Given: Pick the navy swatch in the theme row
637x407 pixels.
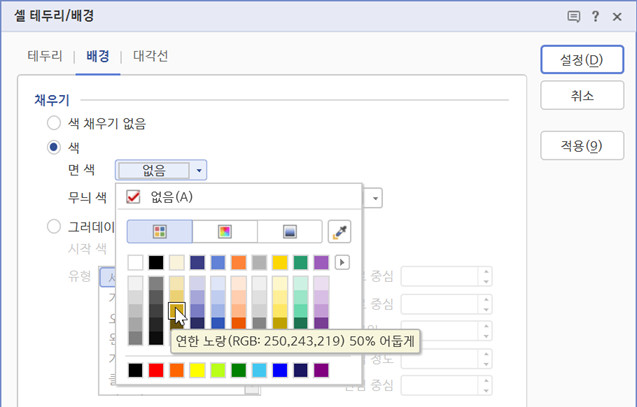Looking at the screenshot, I should point(197,262).
